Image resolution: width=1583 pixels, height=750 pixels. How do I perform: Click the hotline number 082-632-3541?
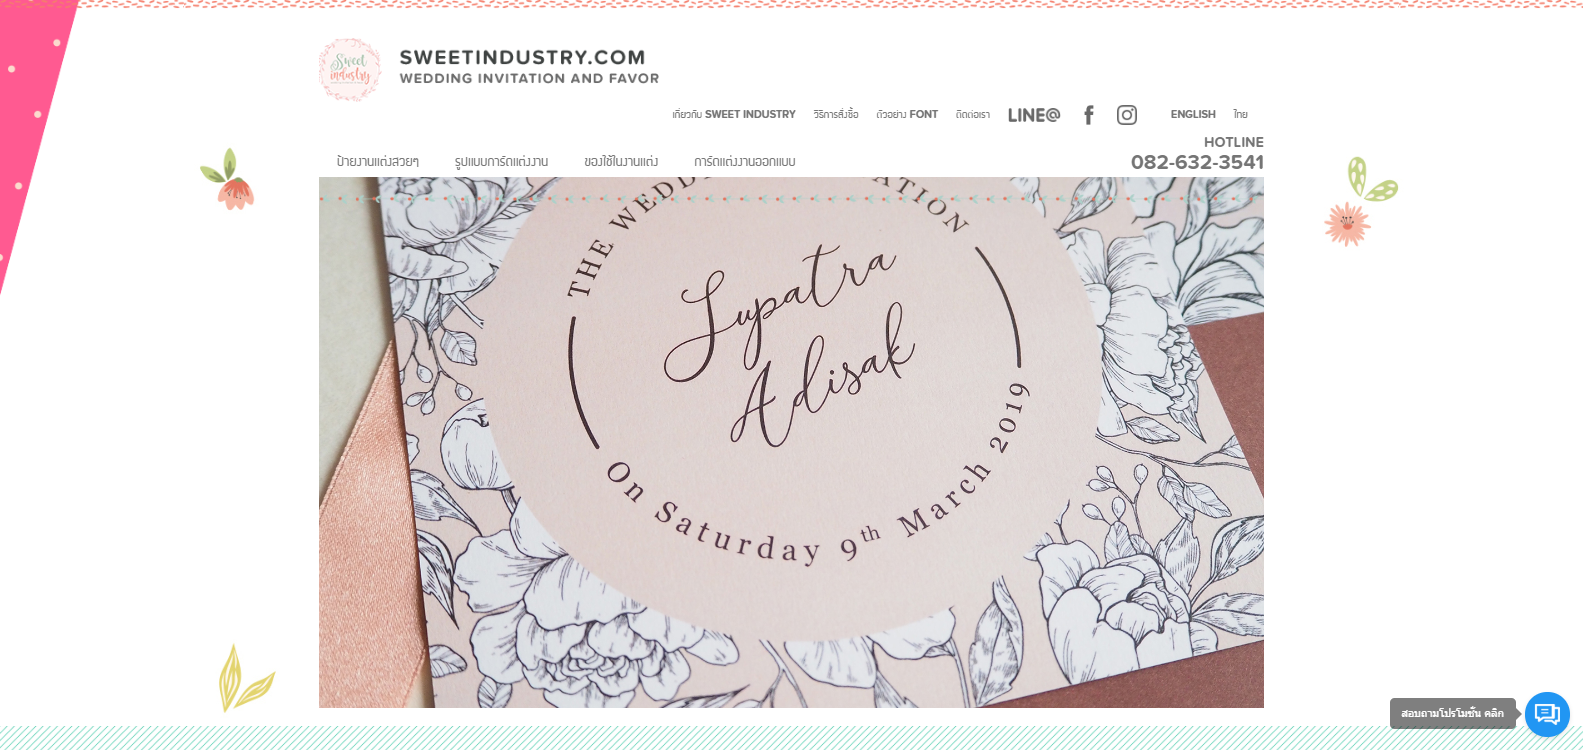(1197, 162)
